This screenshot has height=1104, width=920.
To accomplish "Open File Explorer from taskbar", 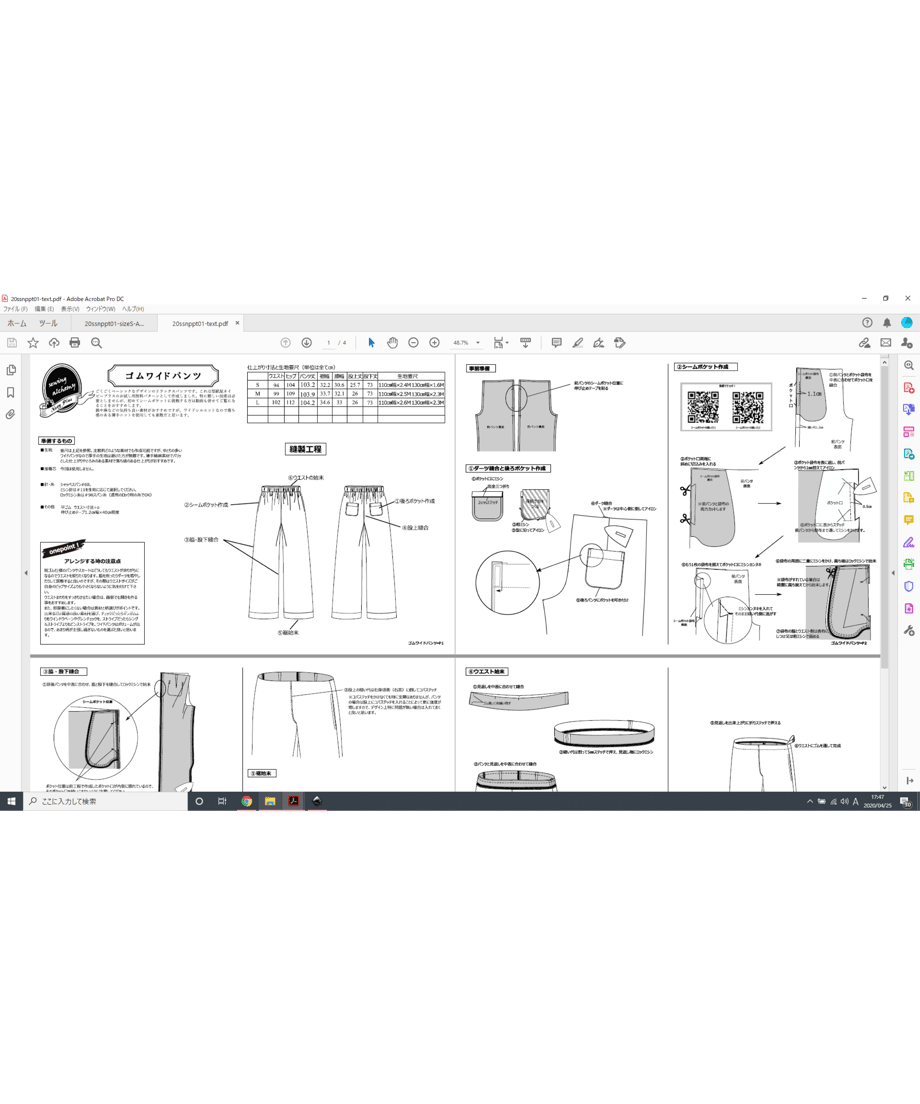I will 270,801.
